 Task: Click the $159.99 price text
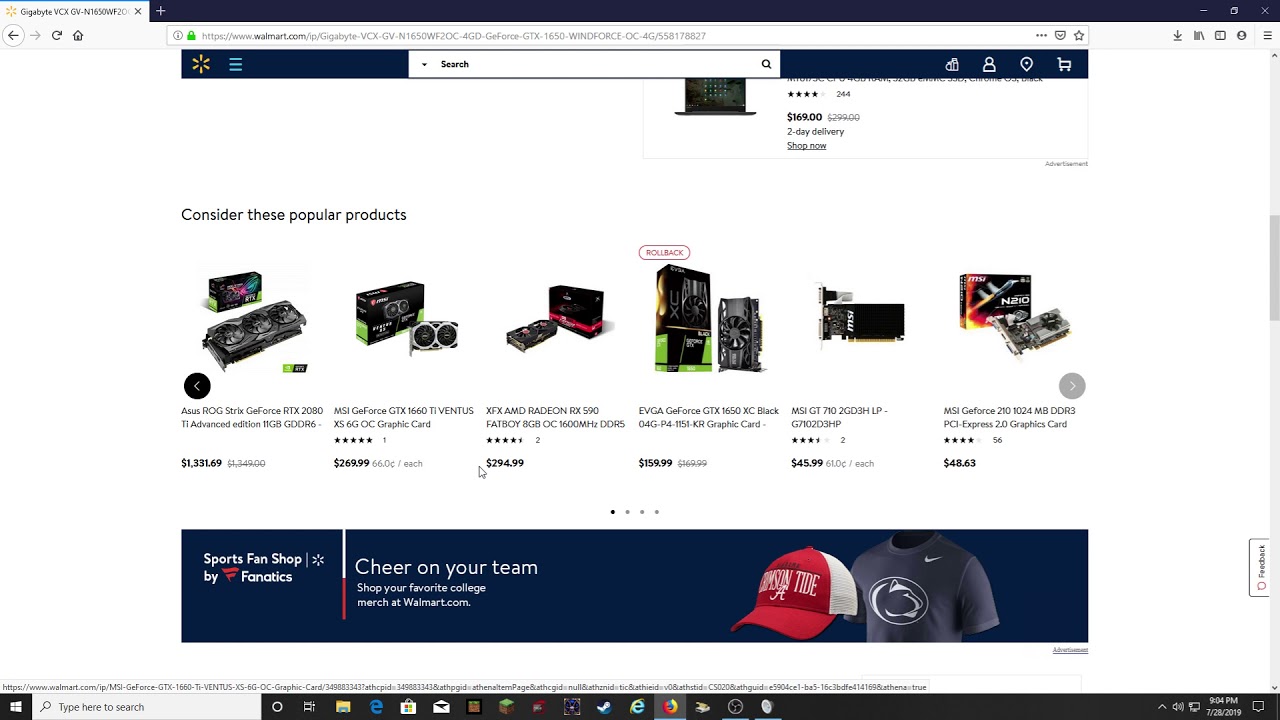point(656,463)
